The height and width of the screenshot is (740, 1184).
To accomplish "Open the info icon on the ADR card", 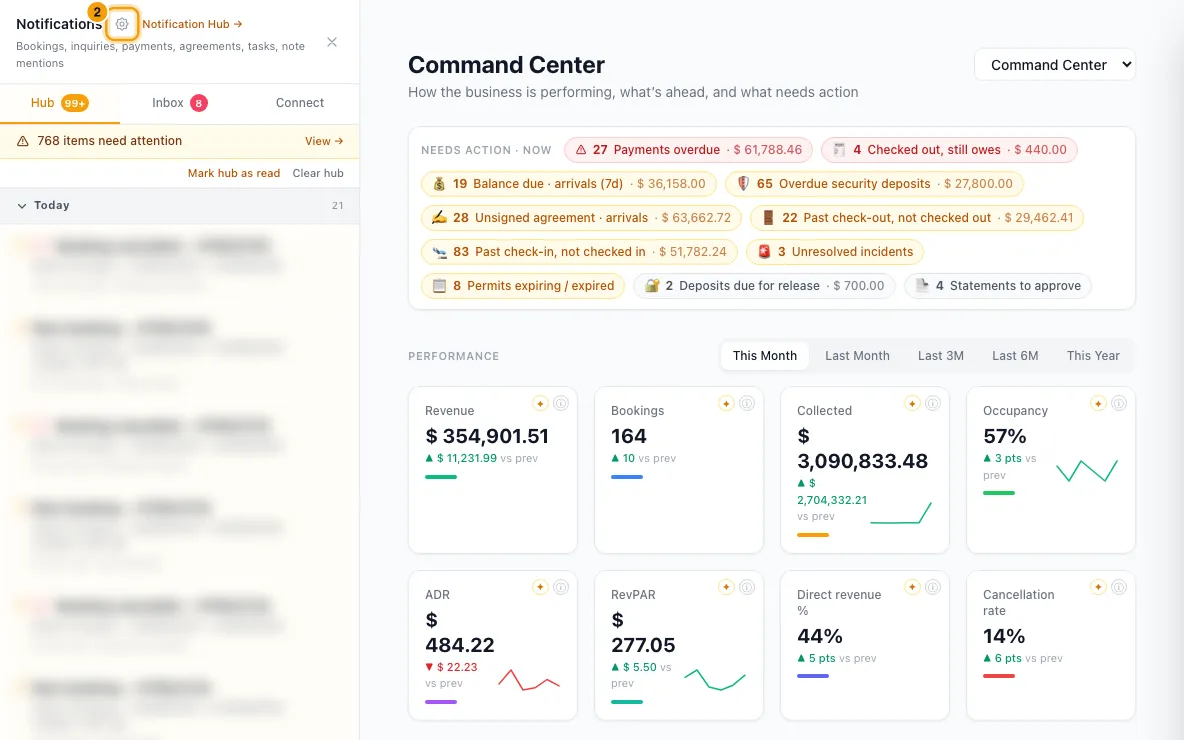I will [x=560, y=587].
